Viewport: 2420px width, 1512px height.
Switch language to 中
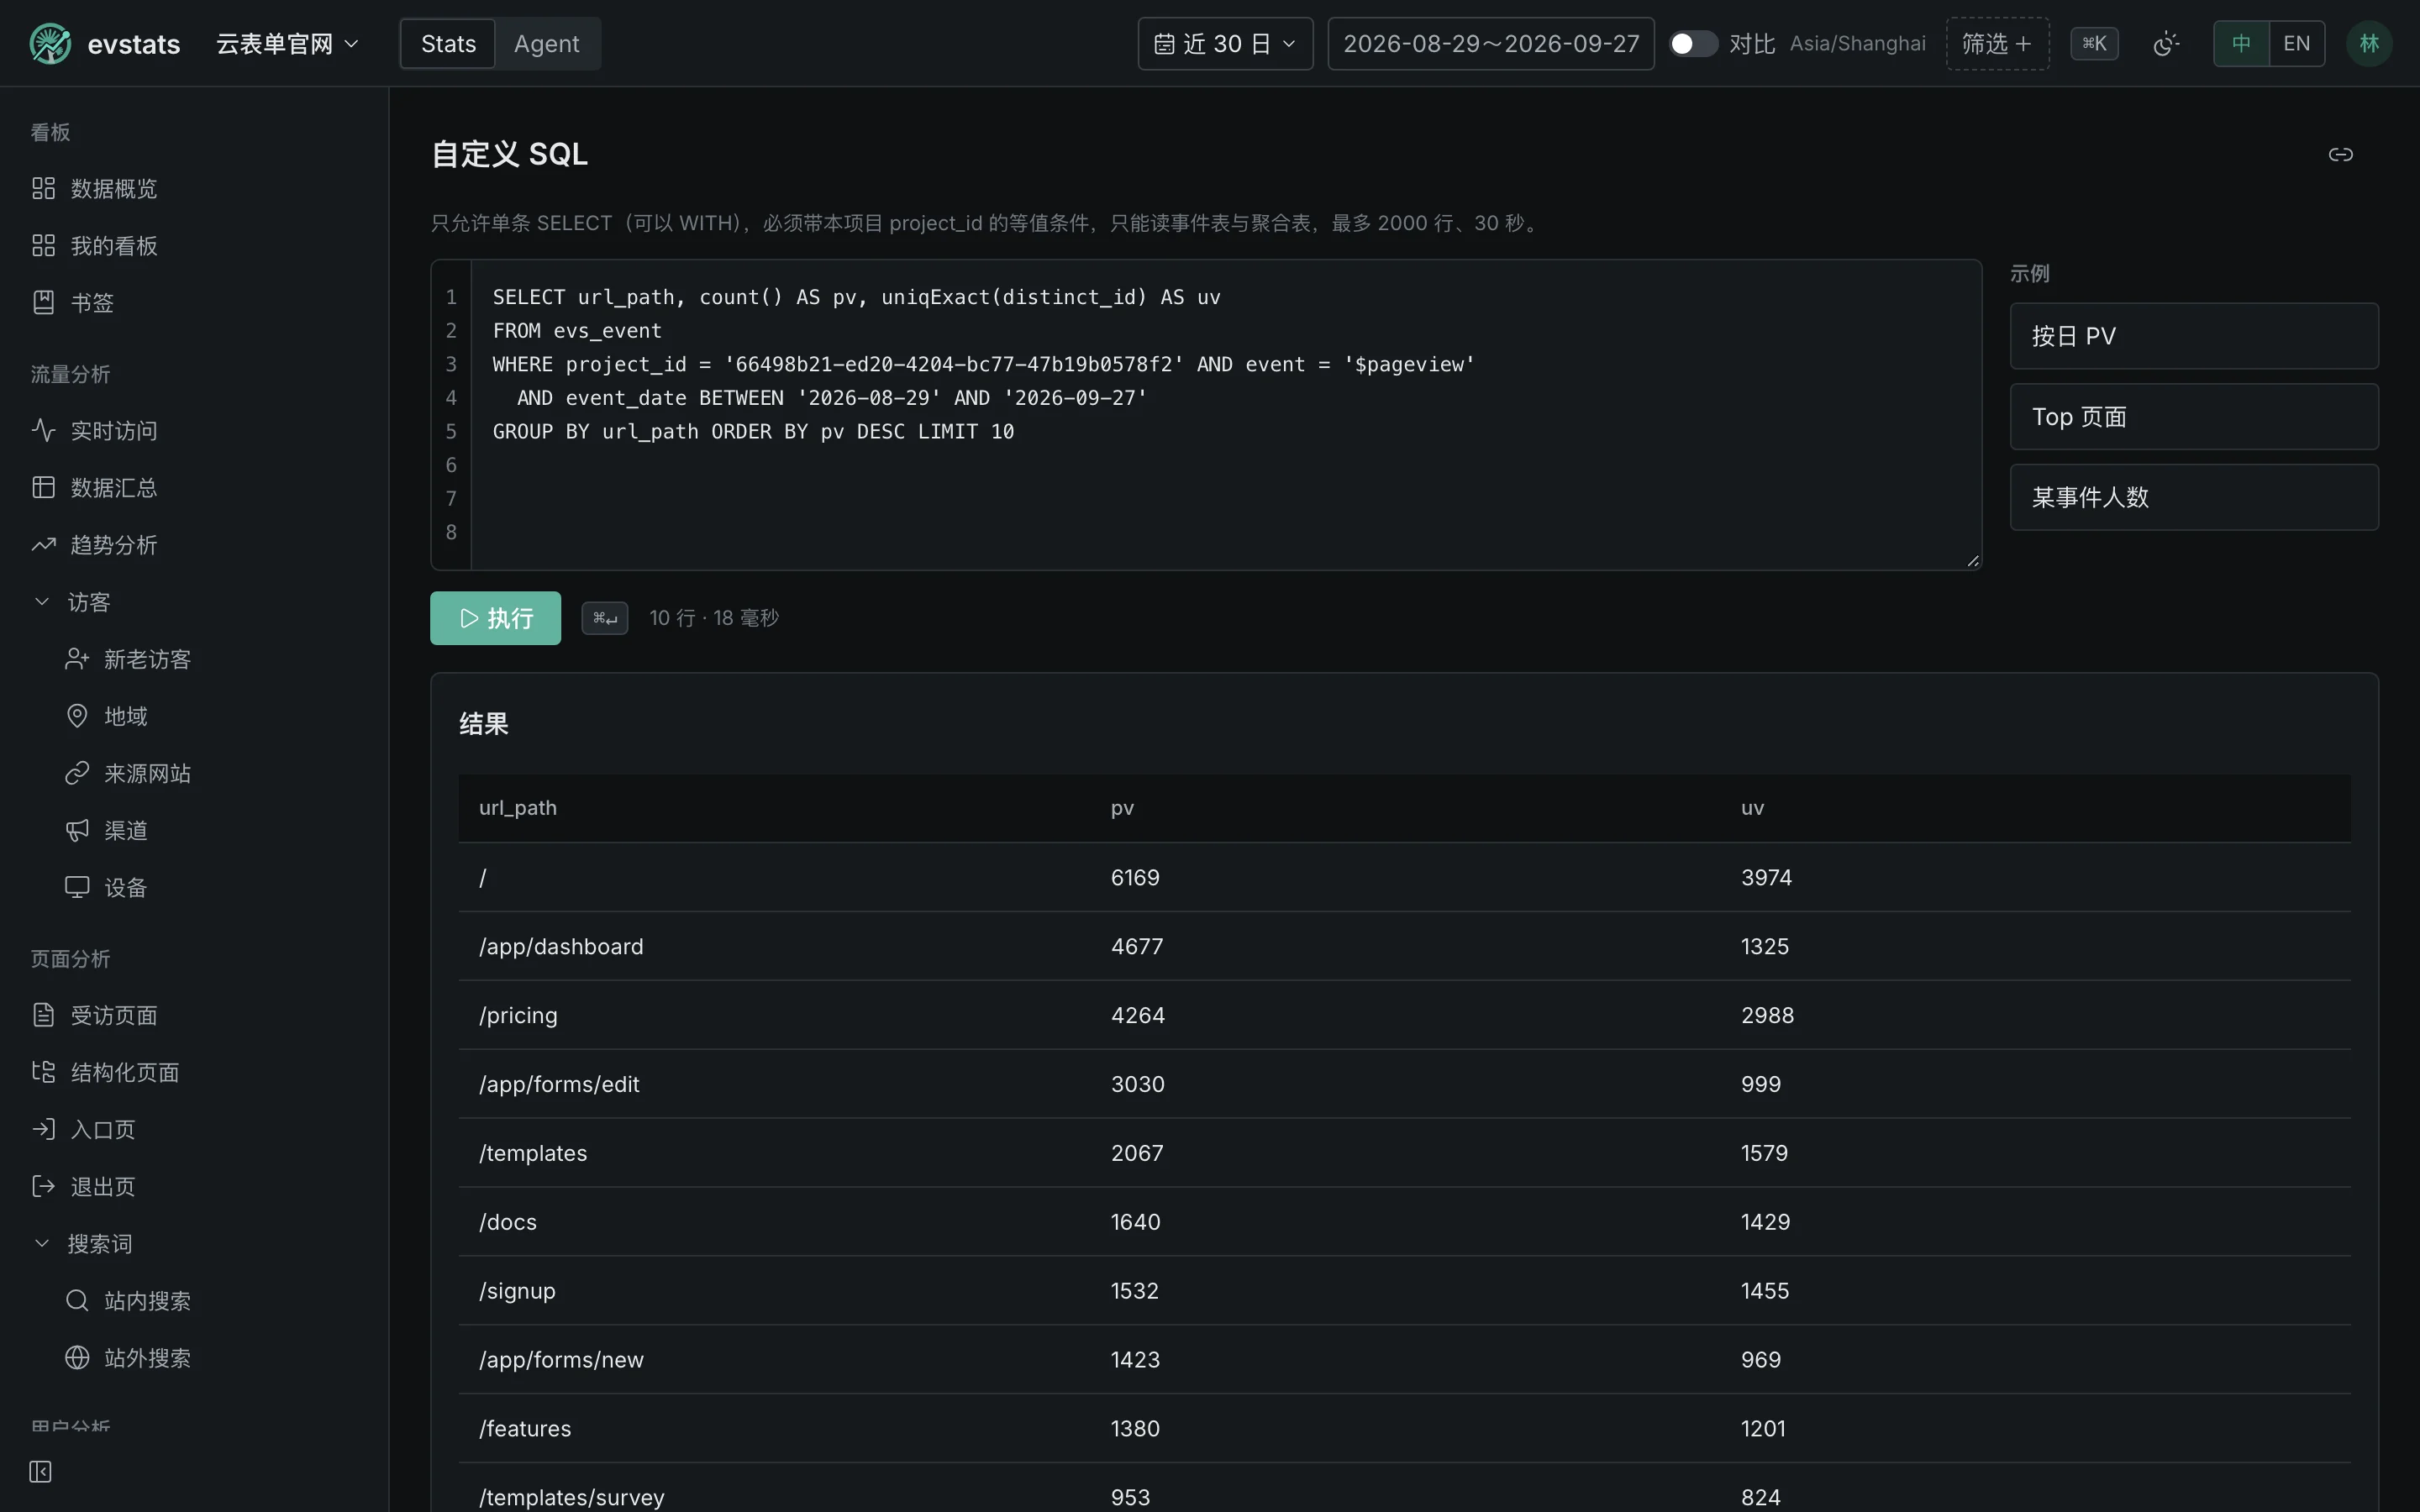(x=2241, y=44)
